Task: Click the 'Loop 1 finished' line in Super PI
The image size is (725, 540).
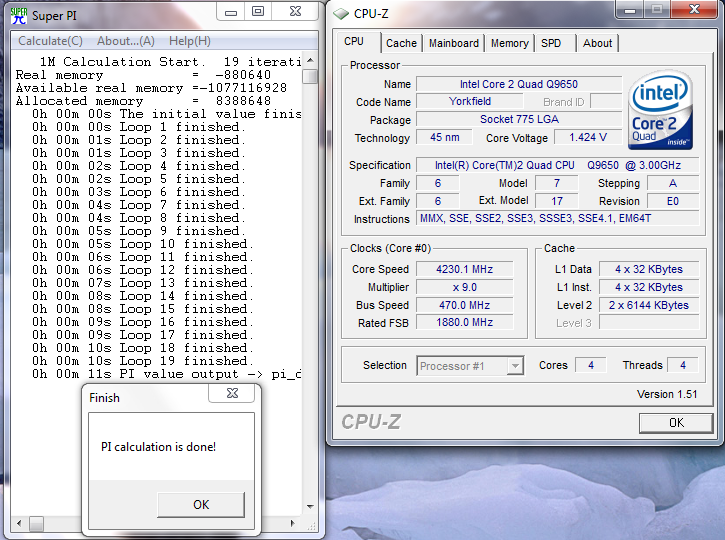Action: (x=139, y=127)
